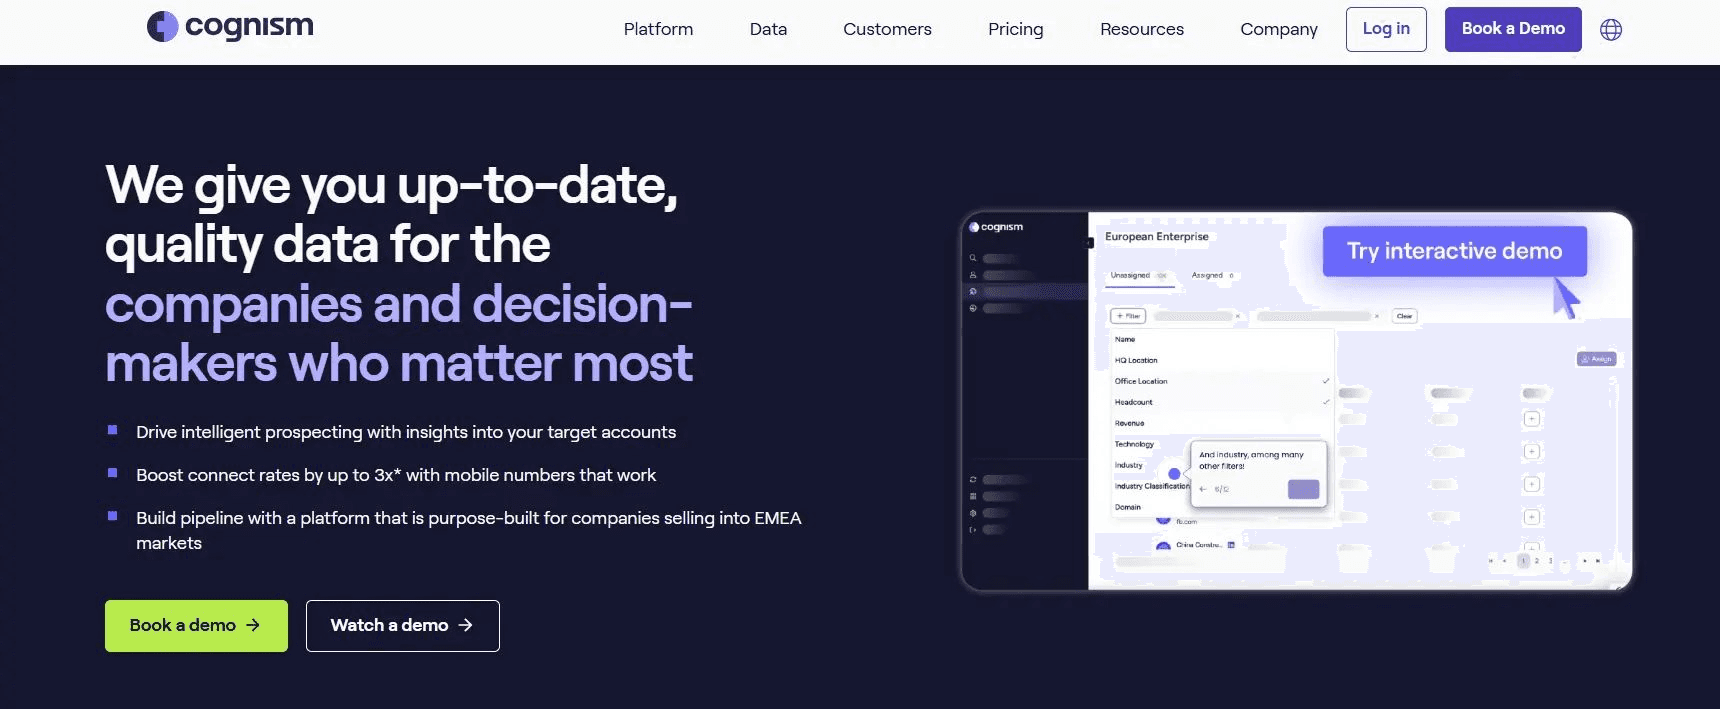Screen dimensions: 1720x709
Task: Click the search icon in demo sidebar
Action: [972, 258]
